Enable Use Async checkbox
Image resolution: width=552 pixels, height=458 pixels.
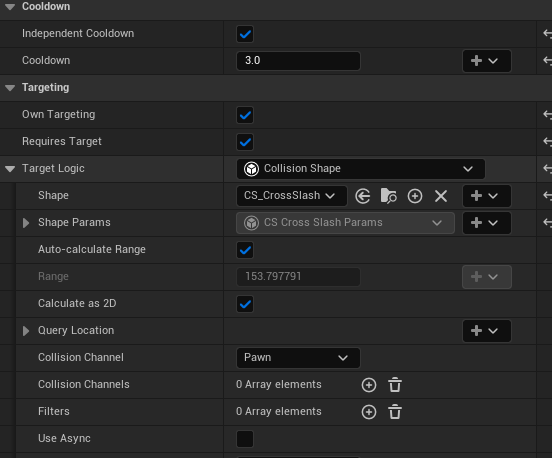[x=245, y=439]
